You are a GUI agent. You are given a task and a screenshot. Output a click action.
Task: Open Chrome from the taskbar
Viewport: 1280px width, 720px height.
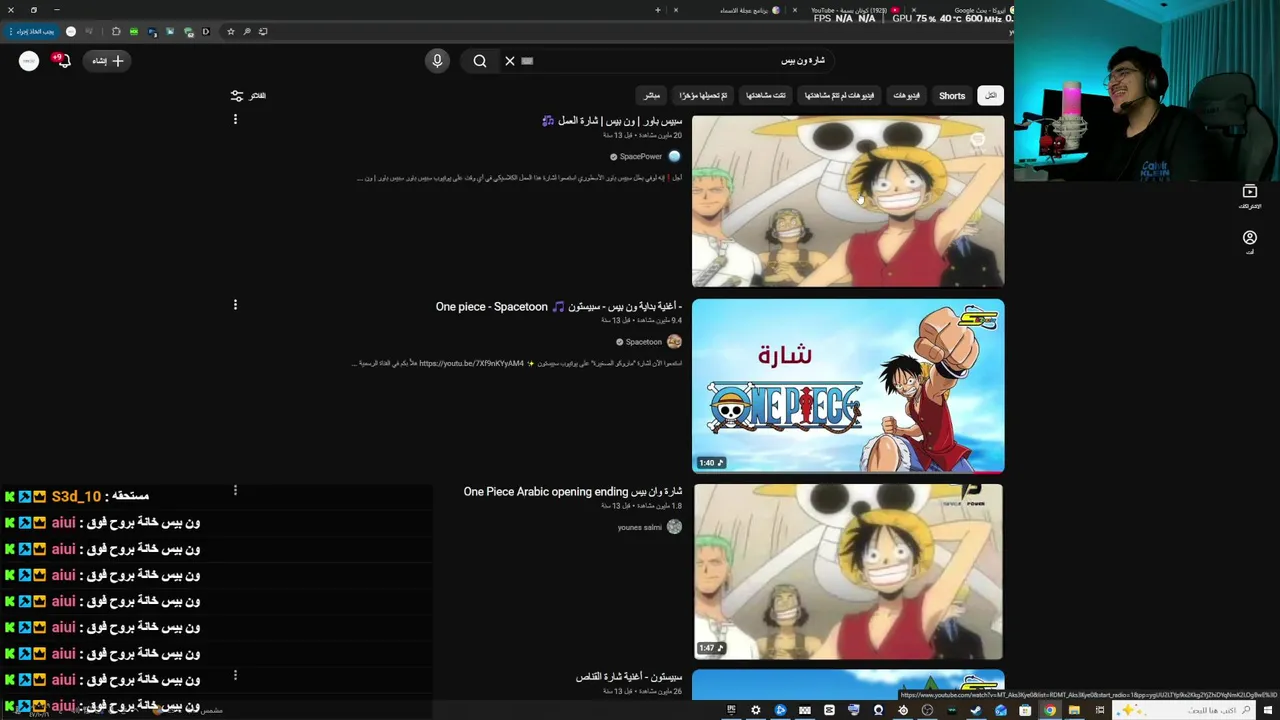click(1050, 710)
